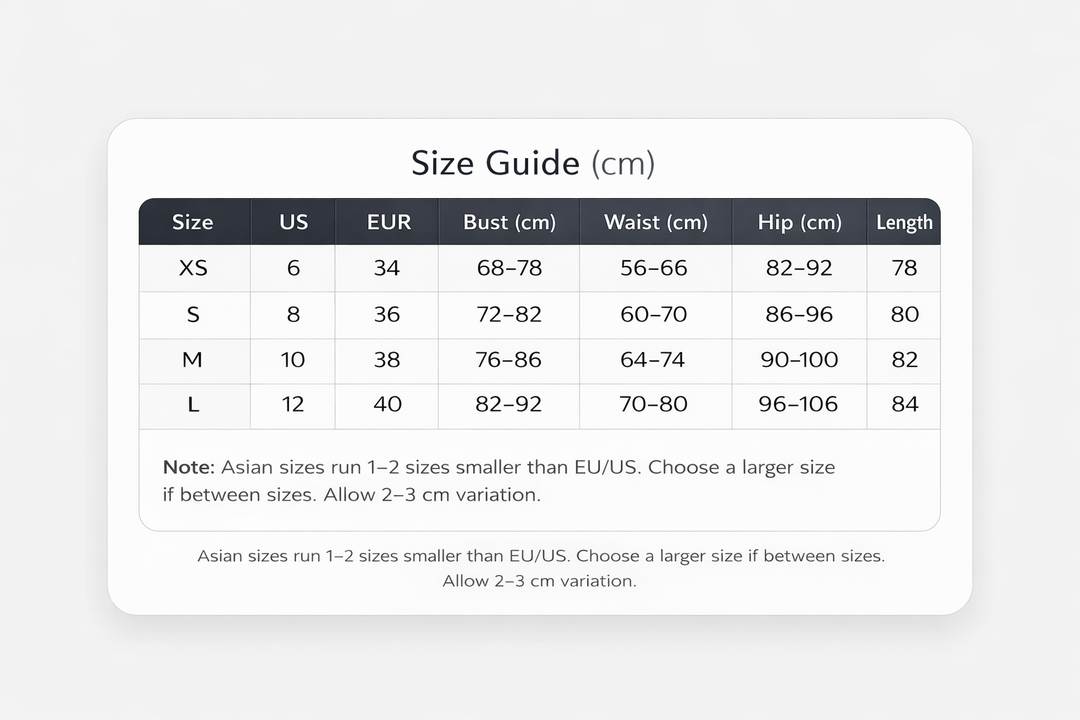Select the XS size row label
This screenshot has width=1080, height=720.
(193, 268)
